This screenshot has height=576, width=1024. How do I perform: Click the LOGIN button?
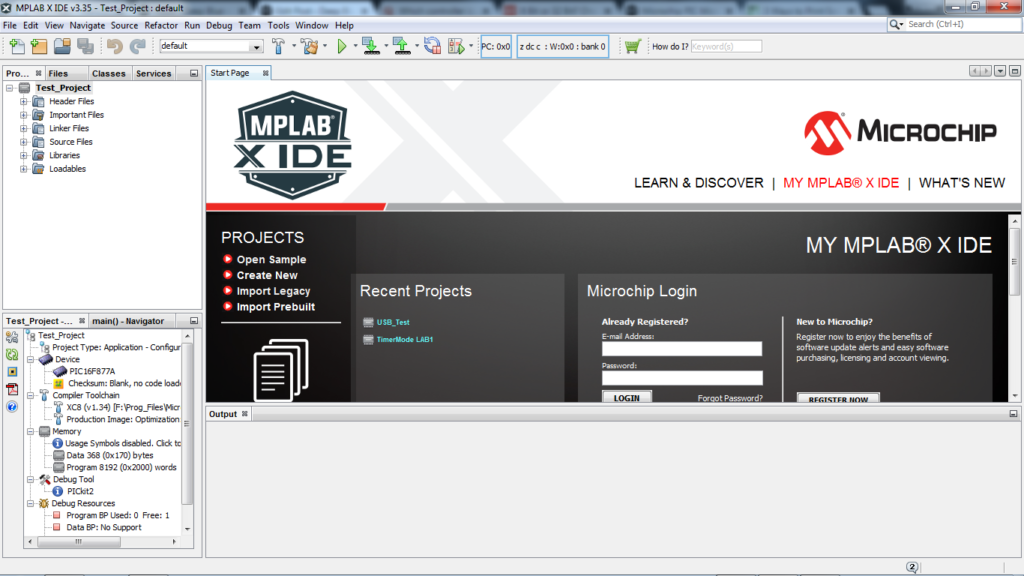626,398
